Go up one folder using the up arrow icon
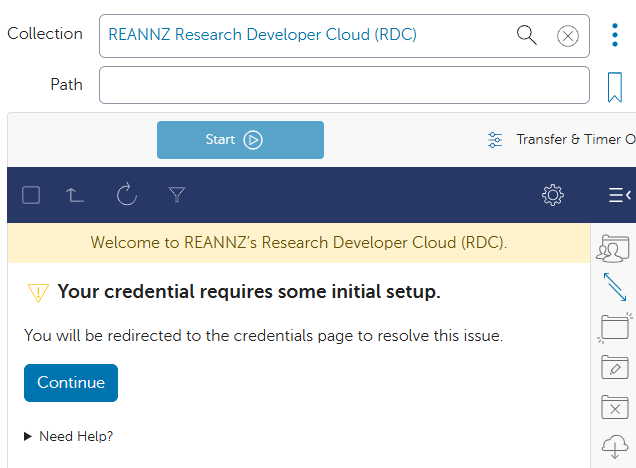Screen dimensions: 636x468 pos(75,195)
